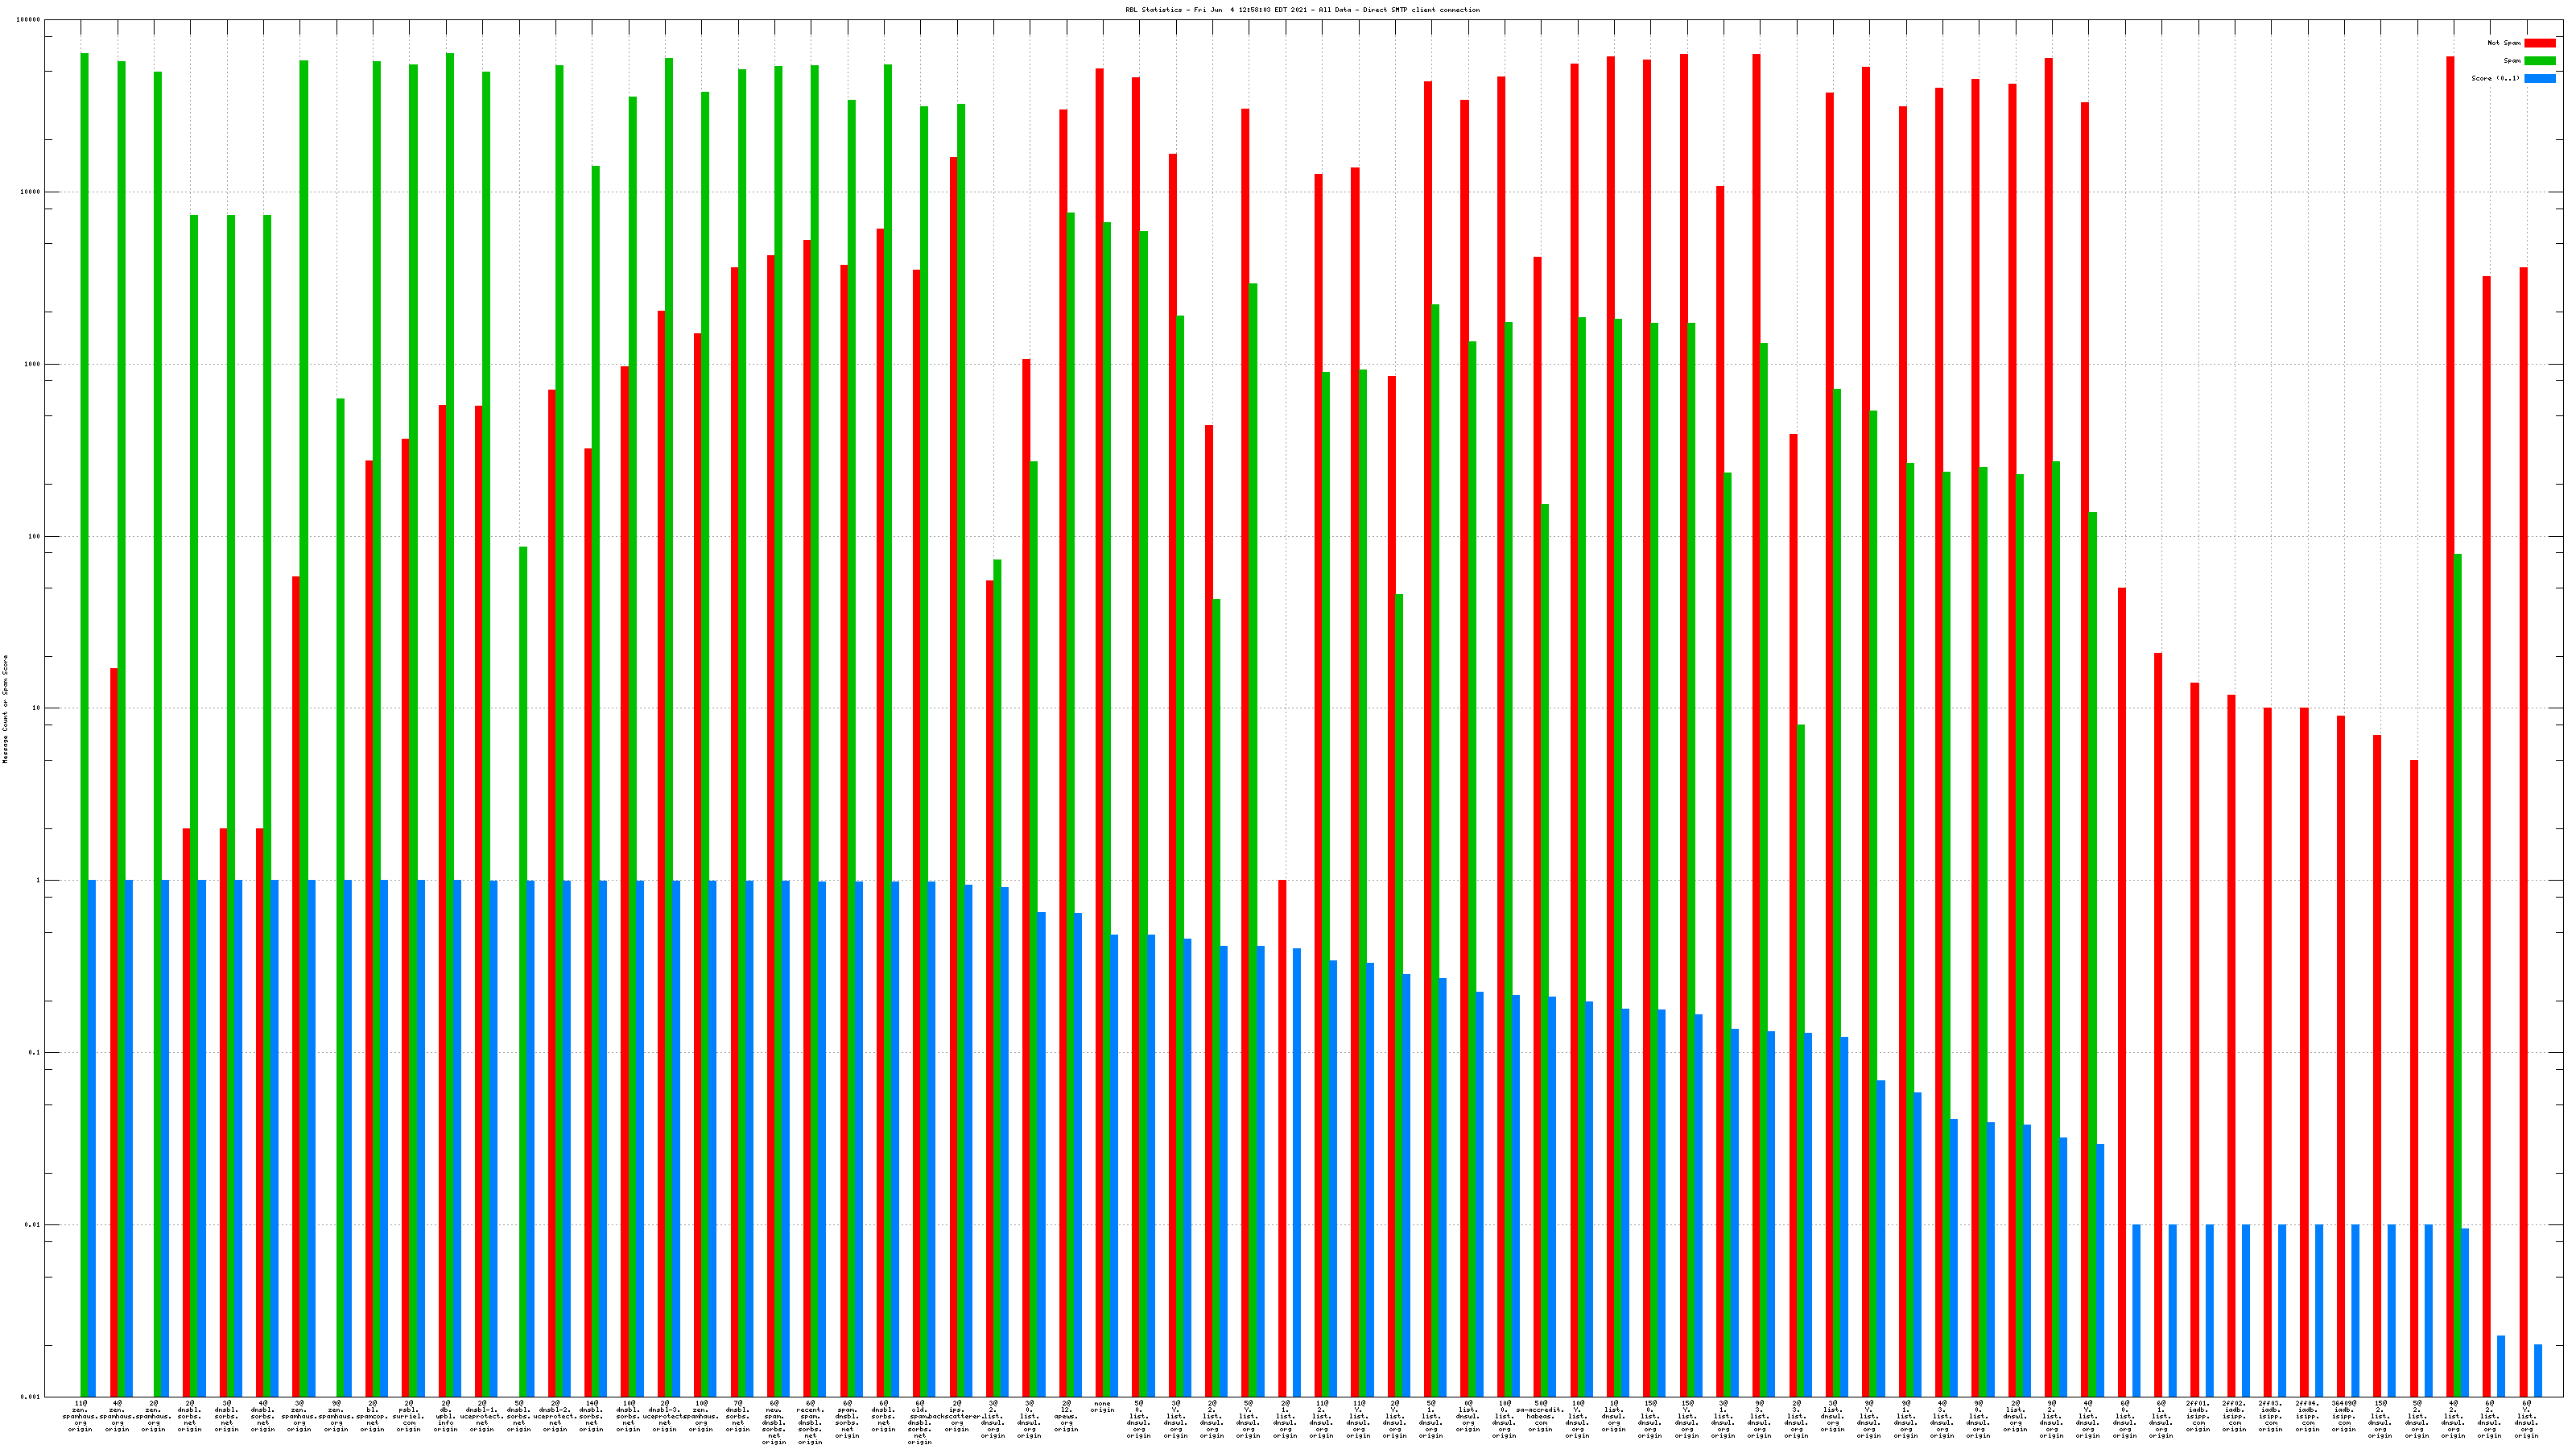Click the green Spam legend swatch
2576x1449 pixels.
pyautogui.click(x=2539, y=61)
